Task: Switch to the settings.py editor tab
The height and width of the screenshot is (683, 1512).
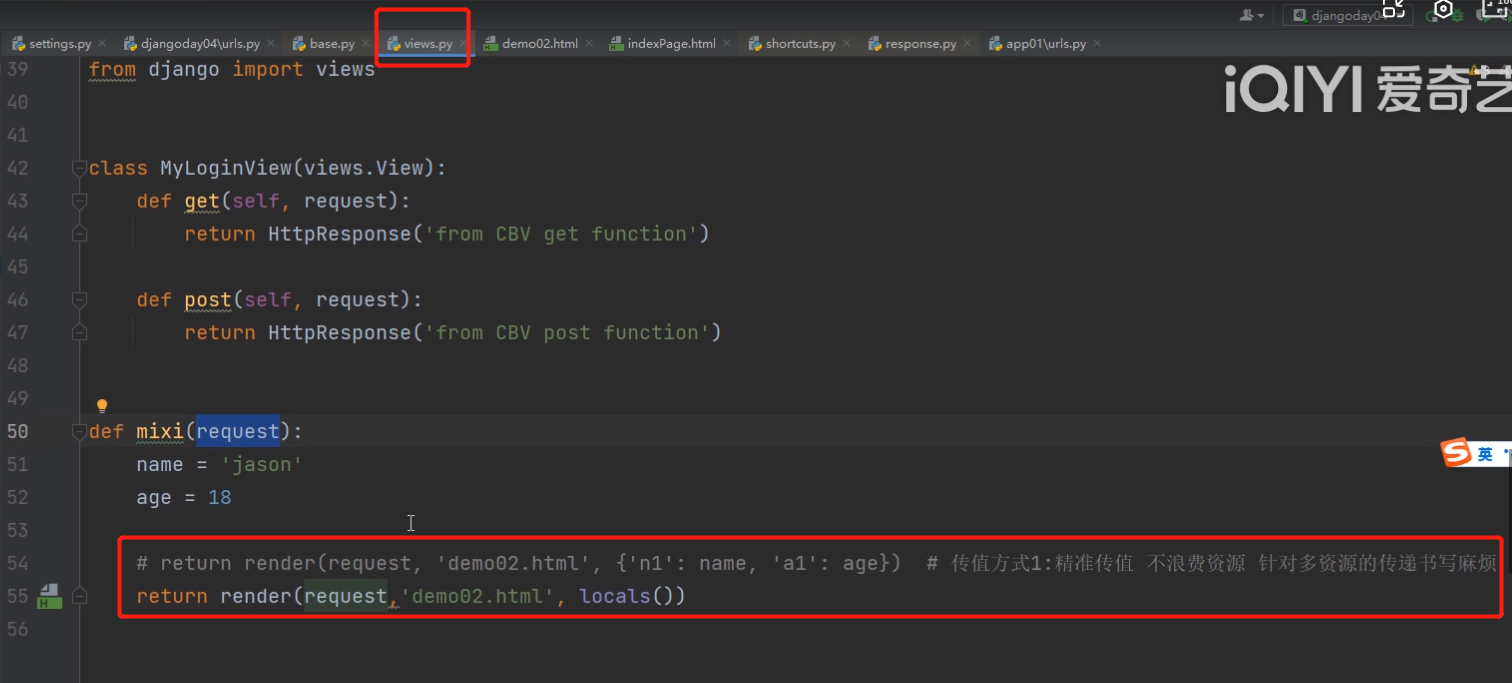Action: click(x=57, y=44)
